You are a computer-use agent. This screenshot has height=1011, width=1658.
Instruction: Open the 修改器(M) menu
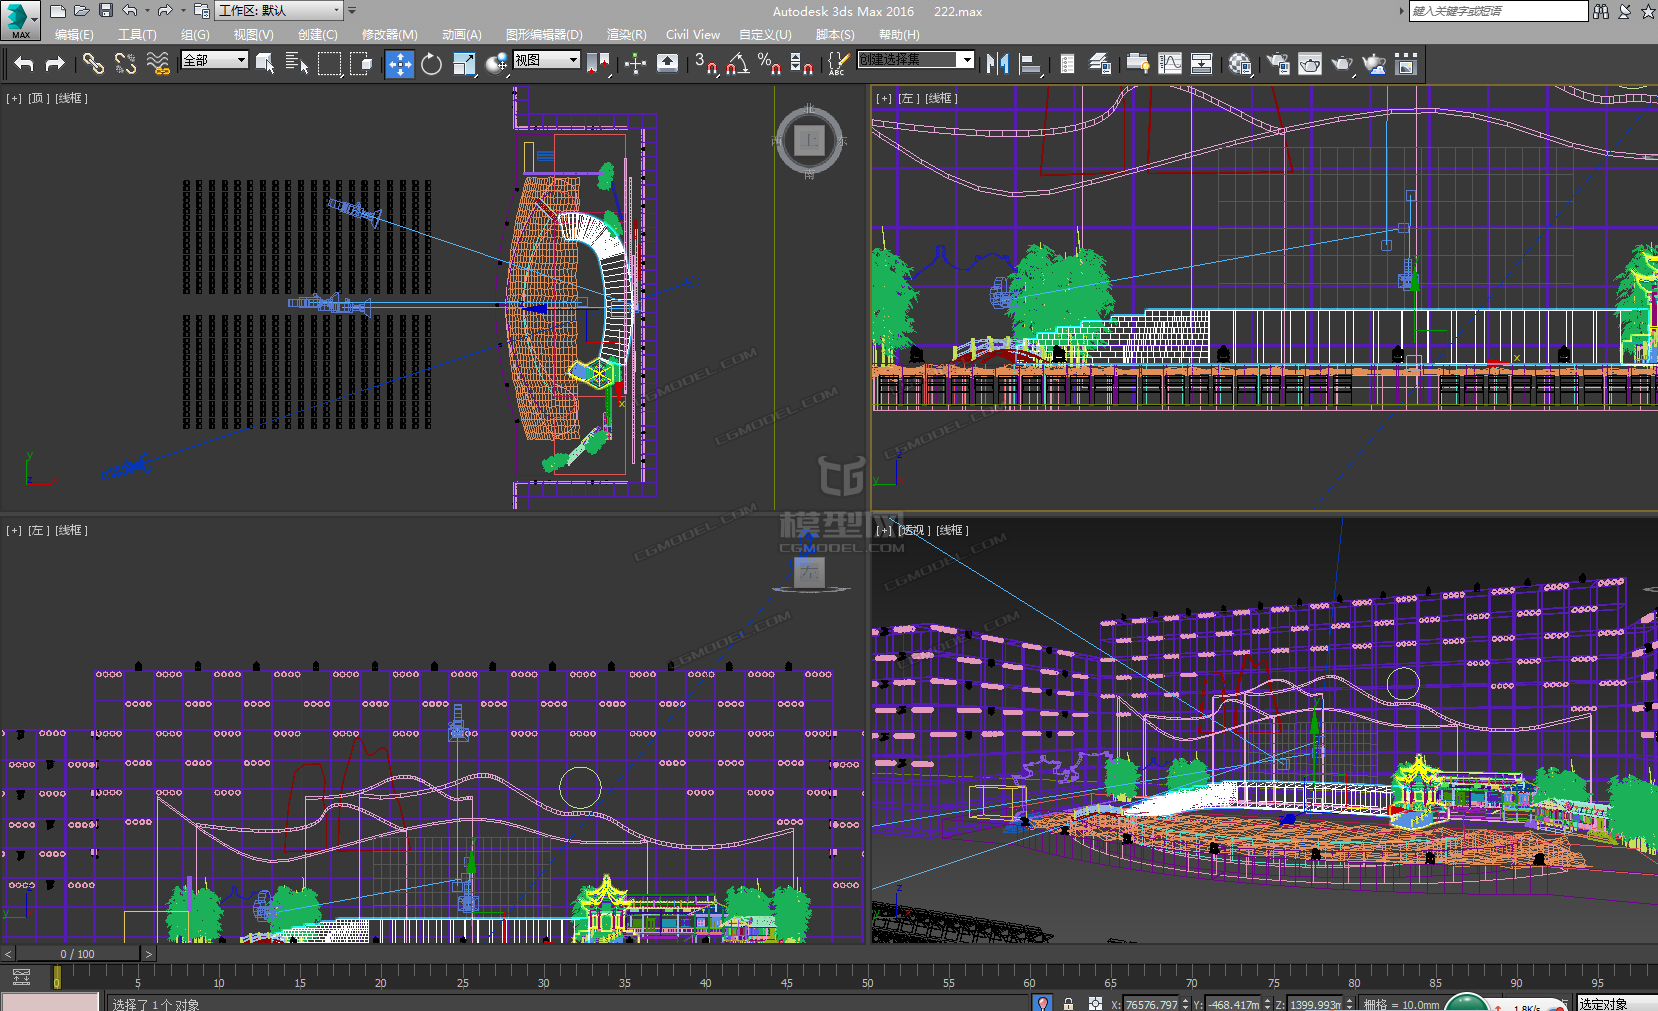pos(390,35)
